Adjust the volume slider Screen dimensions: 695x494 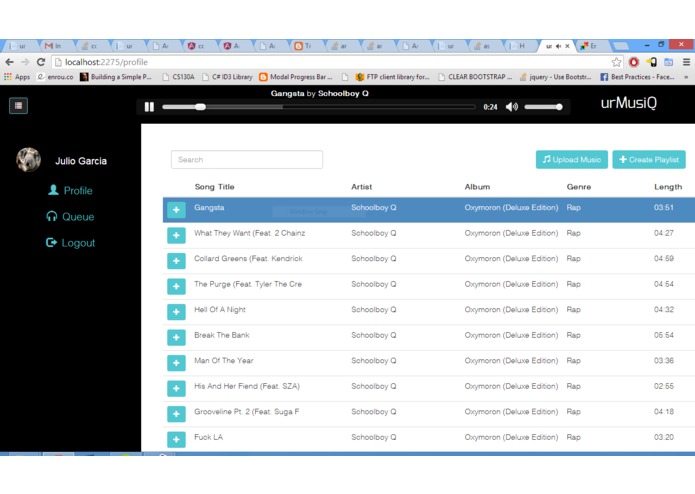tap(543, 107)
